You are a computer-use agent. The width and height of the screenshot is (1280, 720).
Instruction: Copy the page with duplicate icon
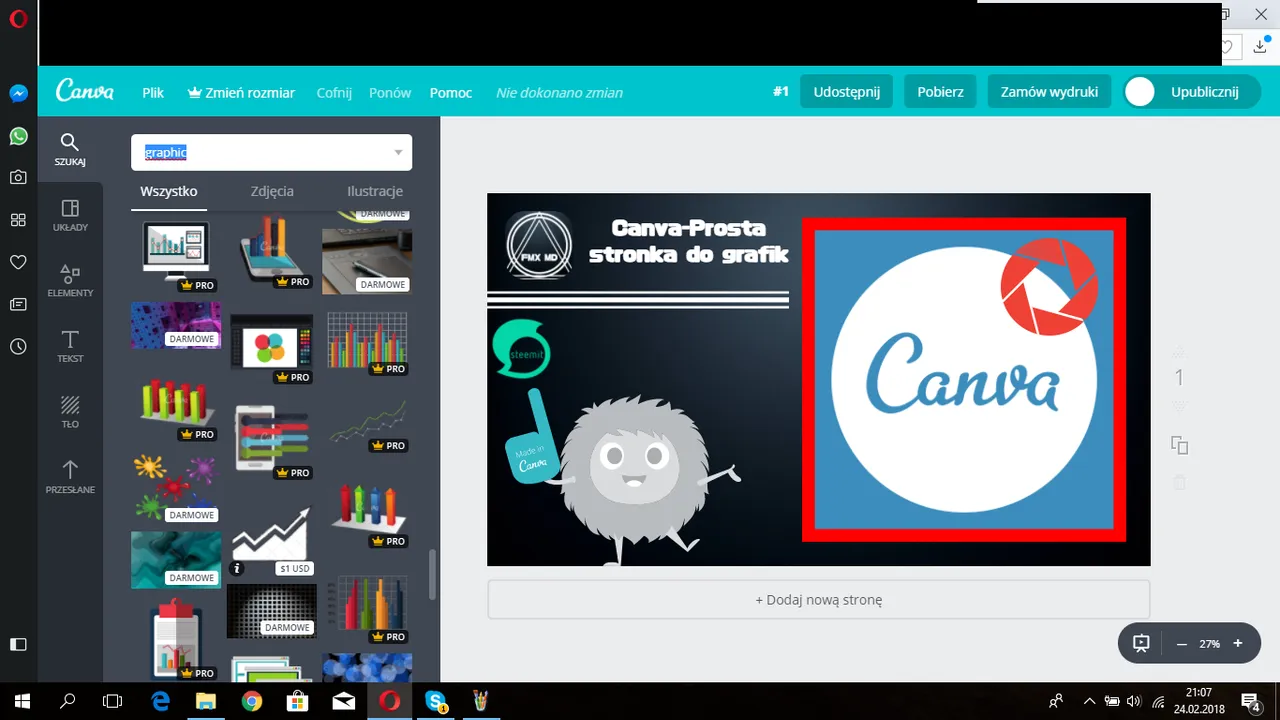coord(1179,445)
